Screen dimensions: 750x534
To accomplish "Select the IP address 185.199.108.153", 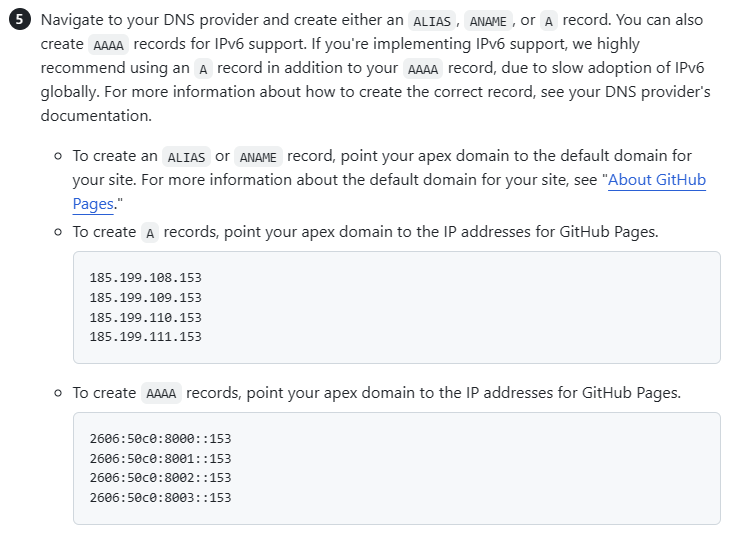I will tap(145, 278).
